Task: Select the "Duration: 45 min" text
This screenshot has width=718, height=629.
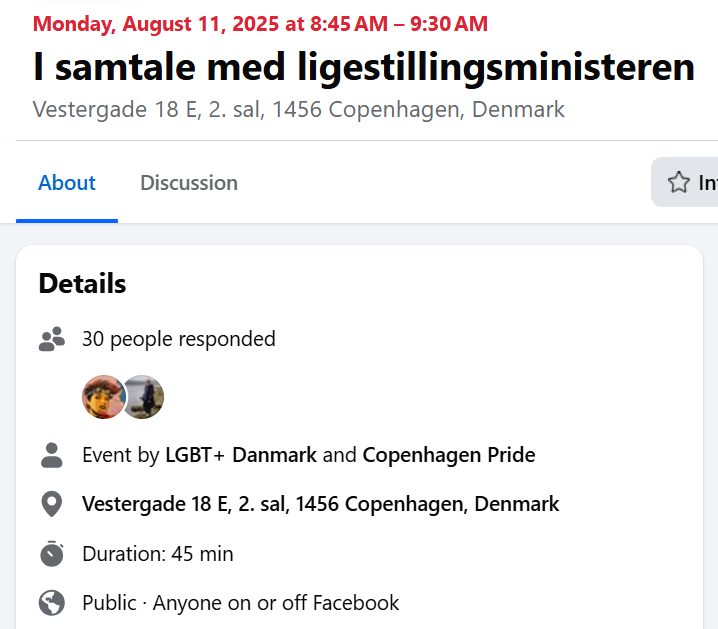Action: (157, 553)
